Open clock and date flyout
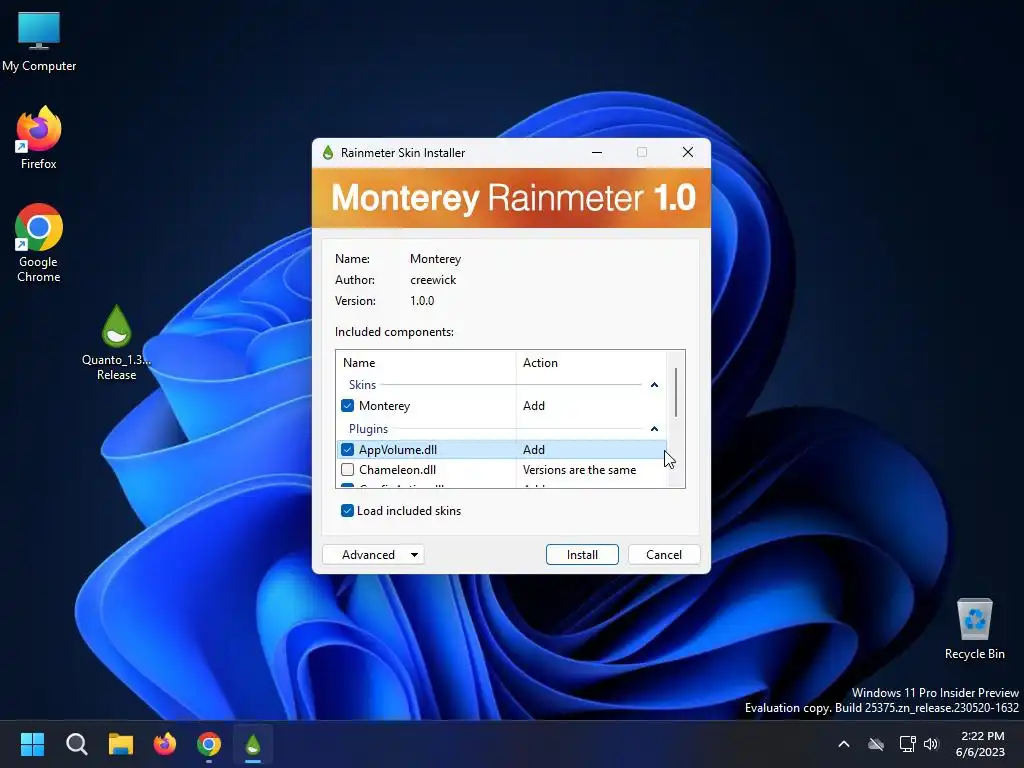This screenshot has height=768, width=1024. (981, 744)
